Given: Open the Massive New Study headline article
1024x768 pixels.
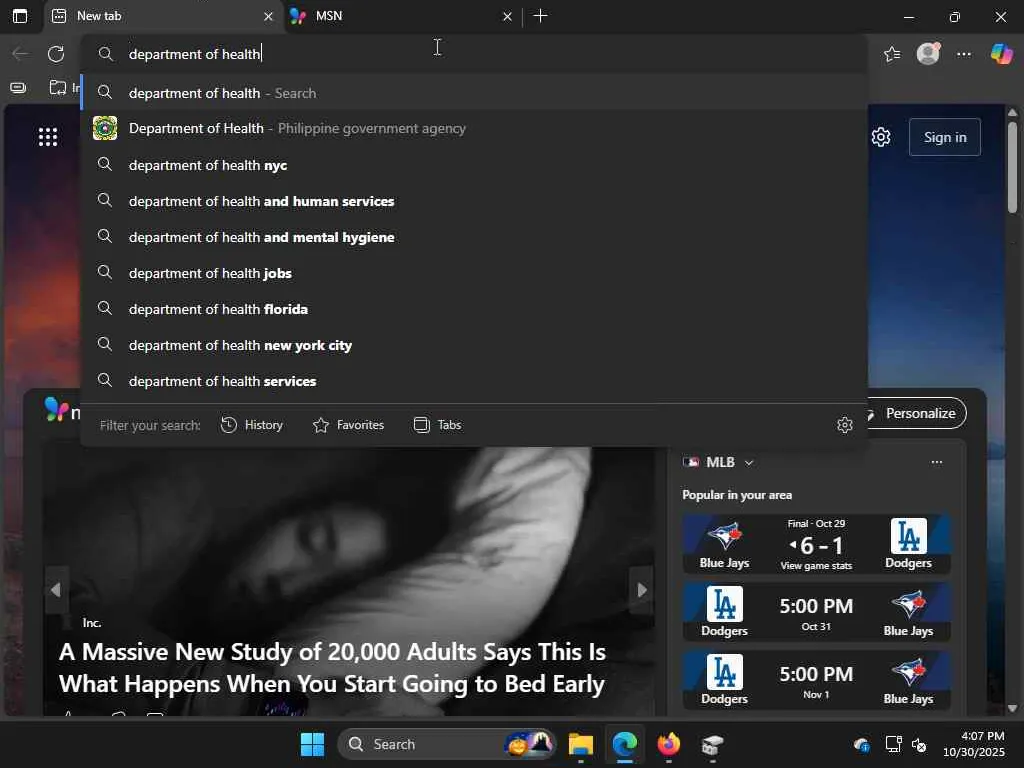Looking at the screenshot, I should (332, 668).
